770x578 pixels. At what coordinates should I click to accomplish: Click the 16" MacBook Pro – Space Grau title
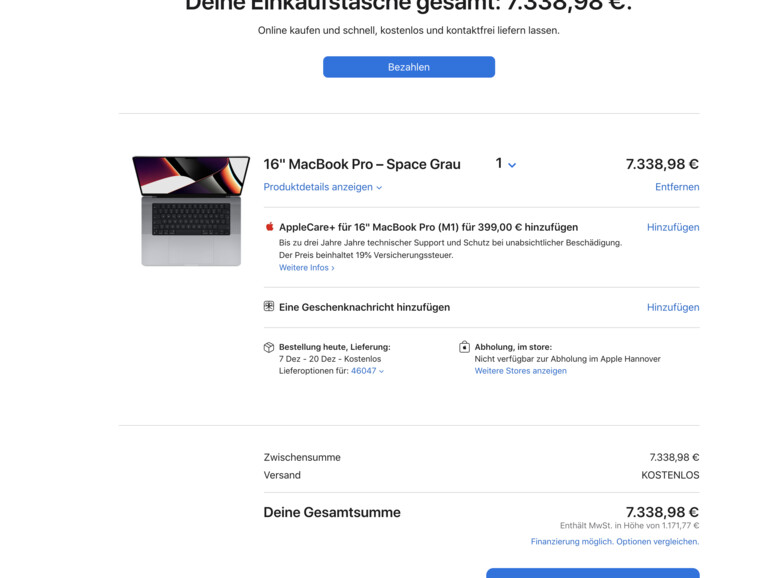click(362, 164)
